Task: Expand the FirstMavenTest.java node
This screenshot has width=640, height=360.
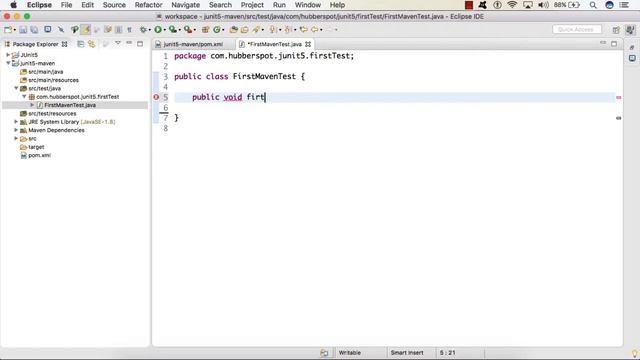Action: coord(32,105)
